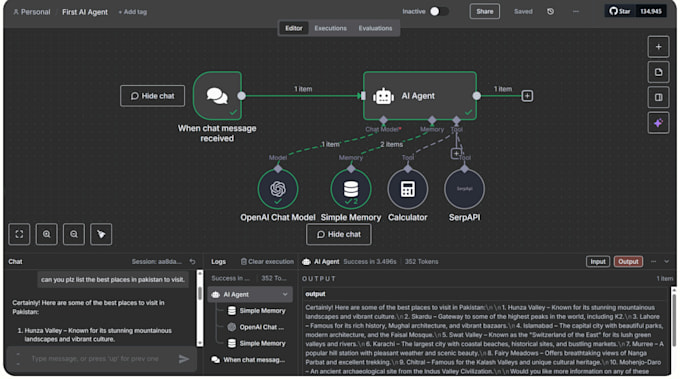Click the Hide chat button below canvas
This screenshot has width=680, height=379.
(x=339, y=235)
